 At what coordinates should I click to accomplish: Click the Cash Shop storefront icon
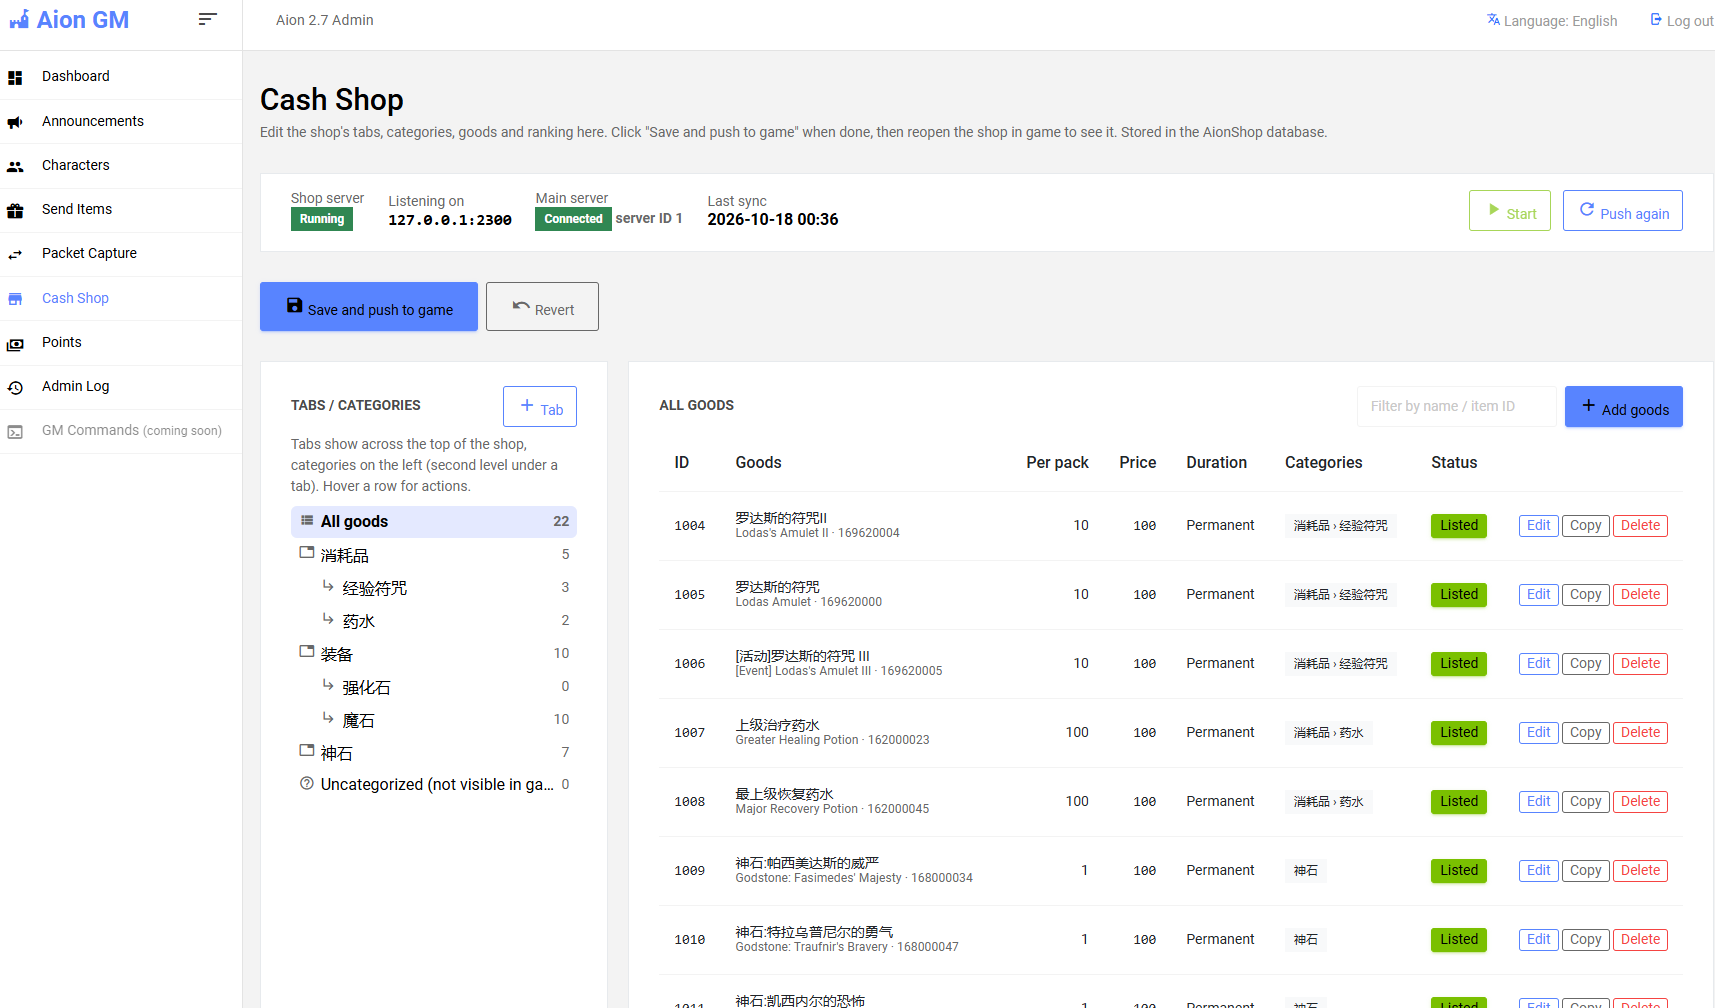coord(15,299)
